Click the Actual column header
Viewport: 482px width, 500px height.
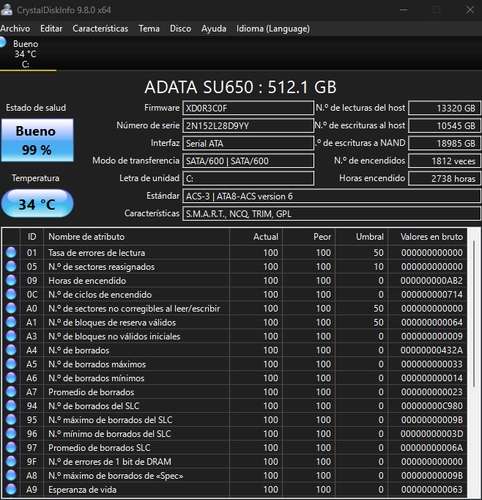(256, 237)
